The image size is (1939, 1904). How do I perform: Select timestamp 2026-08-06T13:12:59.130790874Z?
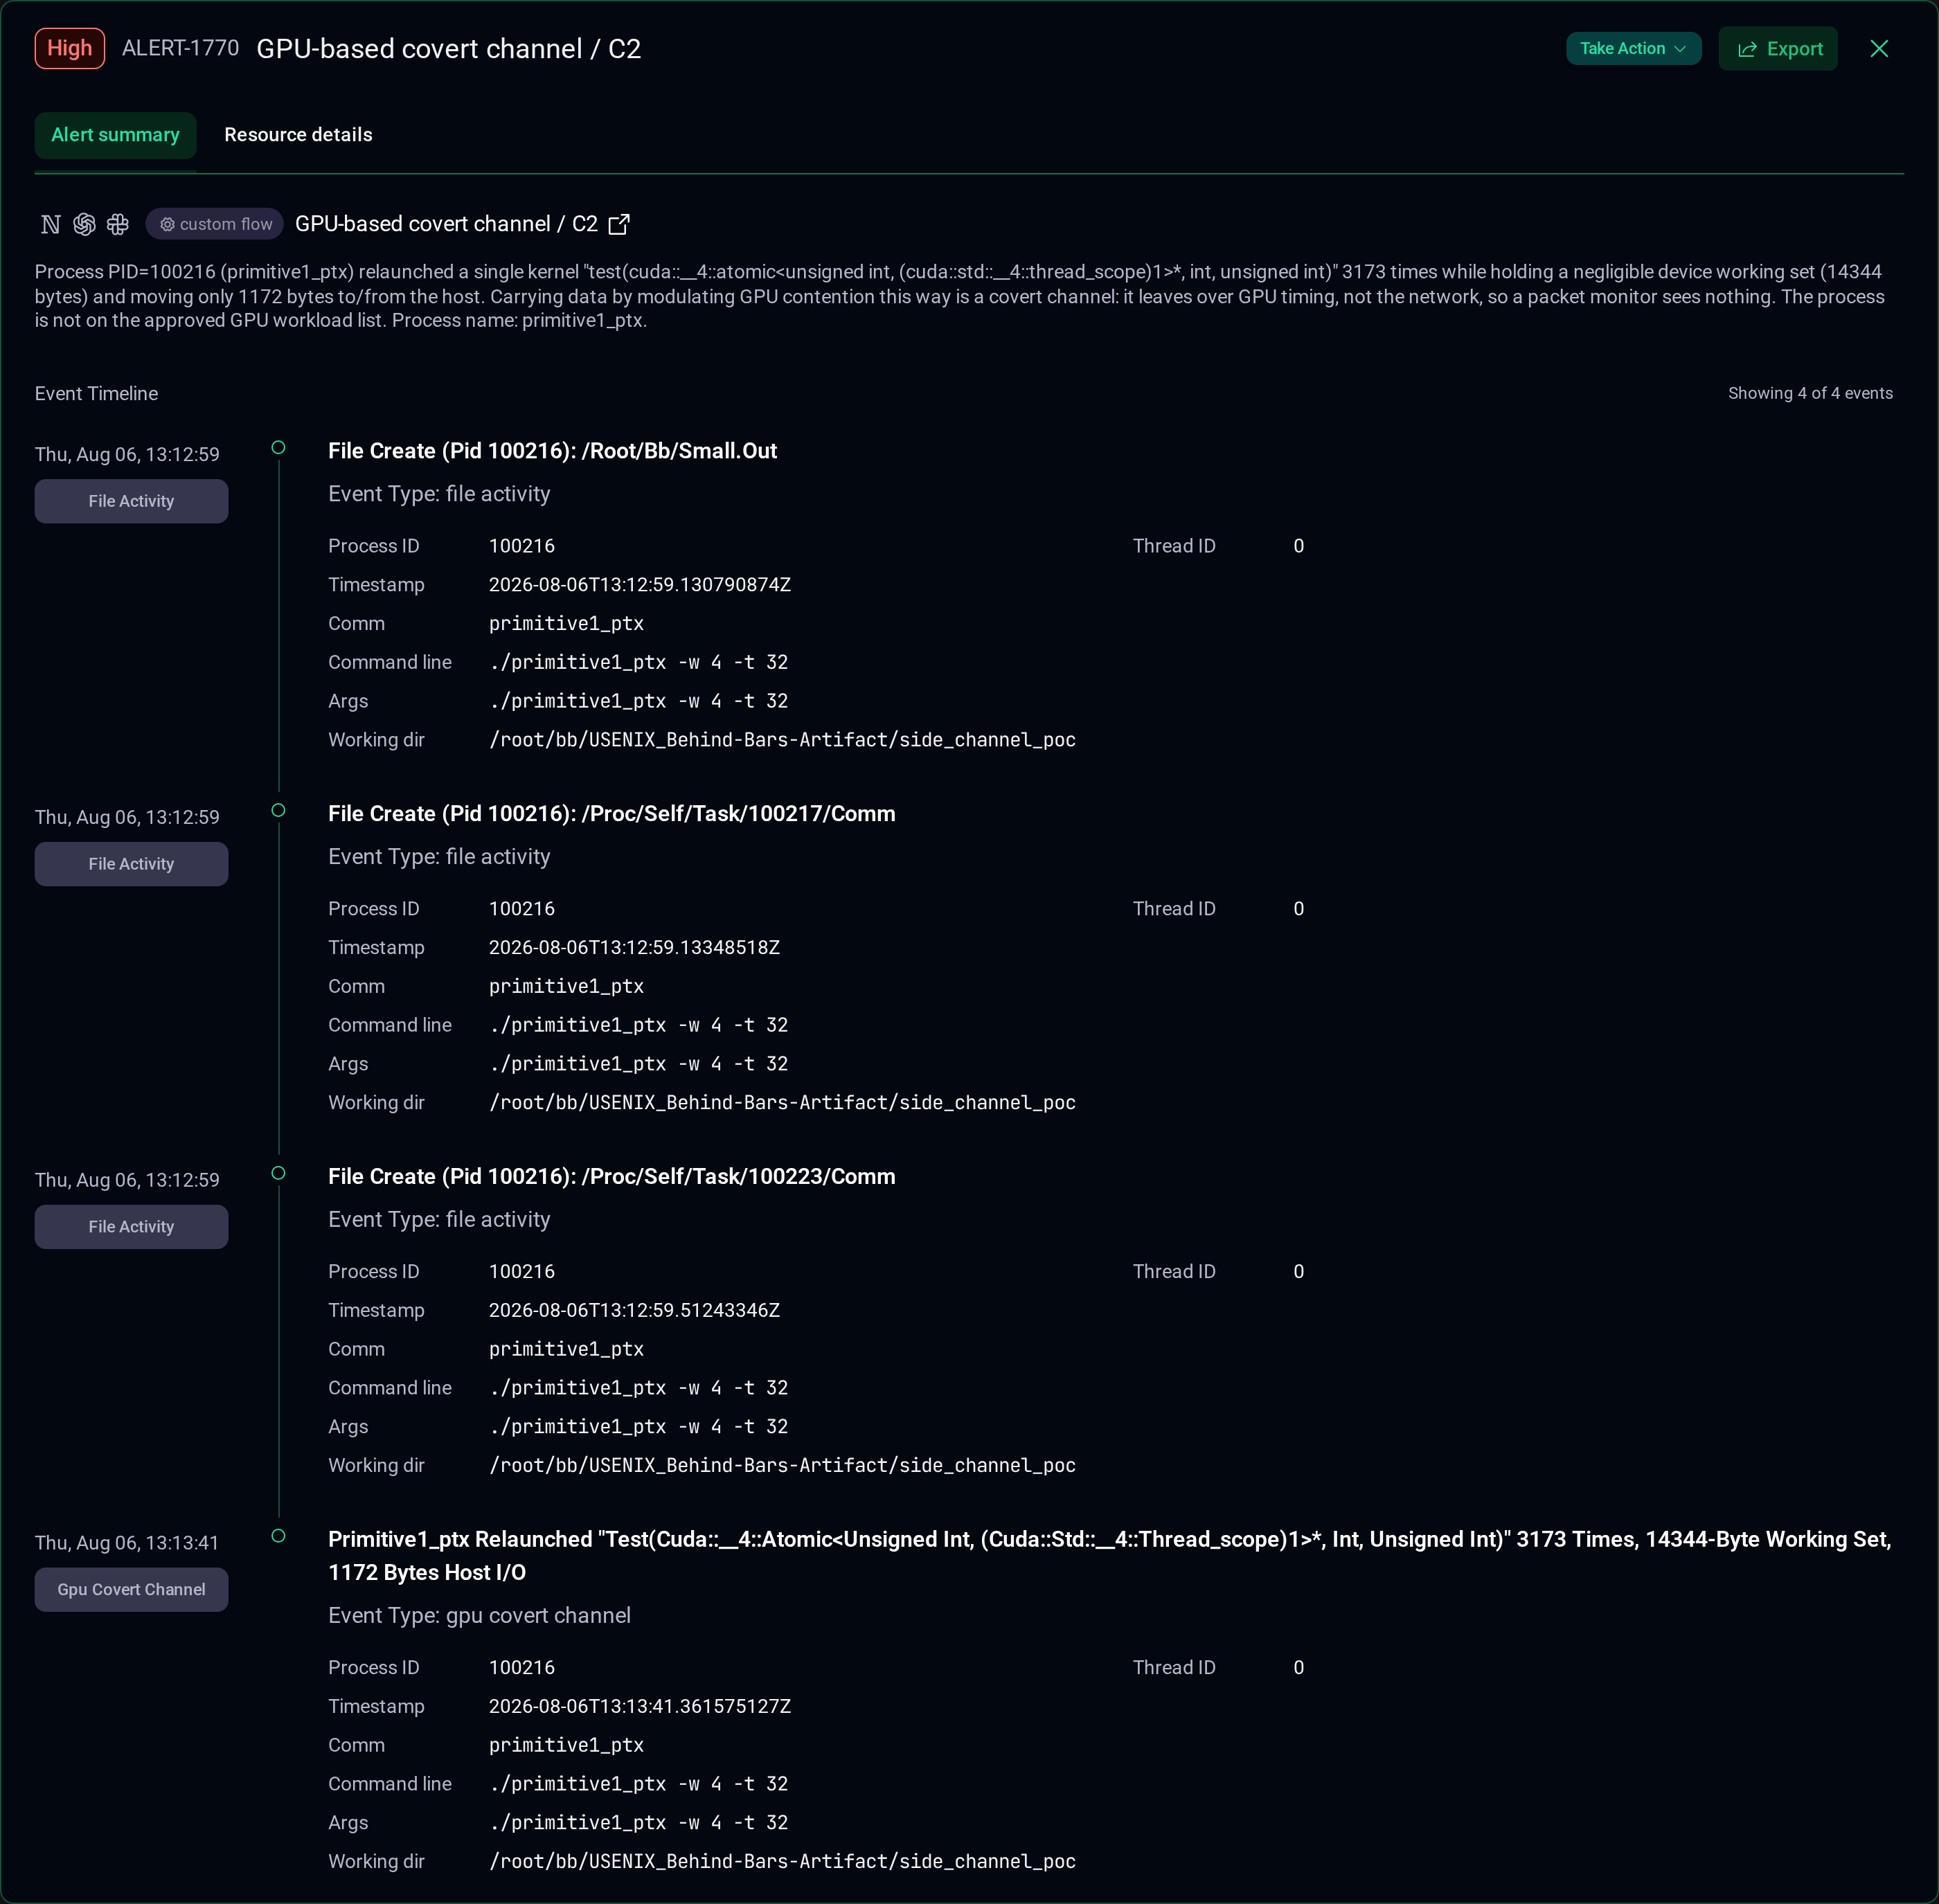[x=639, y=585]
